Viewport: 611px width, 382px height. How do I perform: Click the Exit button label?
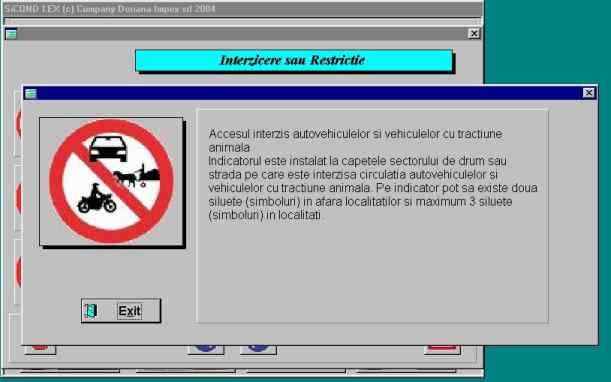[129, 311]
